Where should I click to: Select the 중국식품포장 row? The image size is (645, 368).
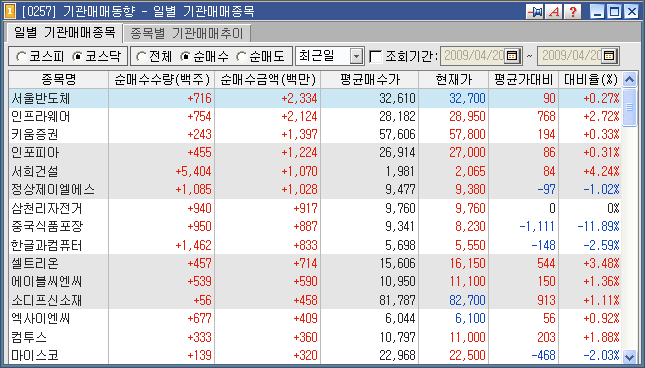click(315, 226)
